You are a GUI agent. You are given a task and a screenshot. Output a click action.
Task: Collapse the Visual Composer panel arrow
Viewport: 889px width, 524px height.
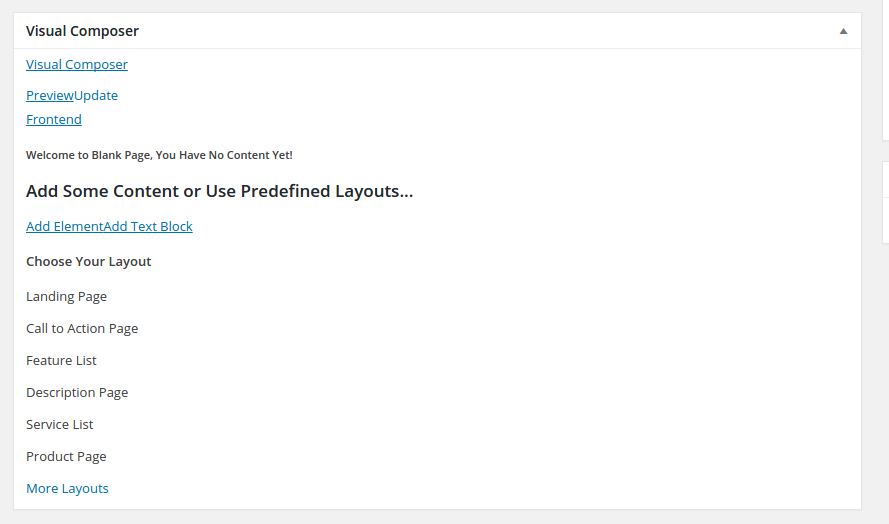(843, 31)
